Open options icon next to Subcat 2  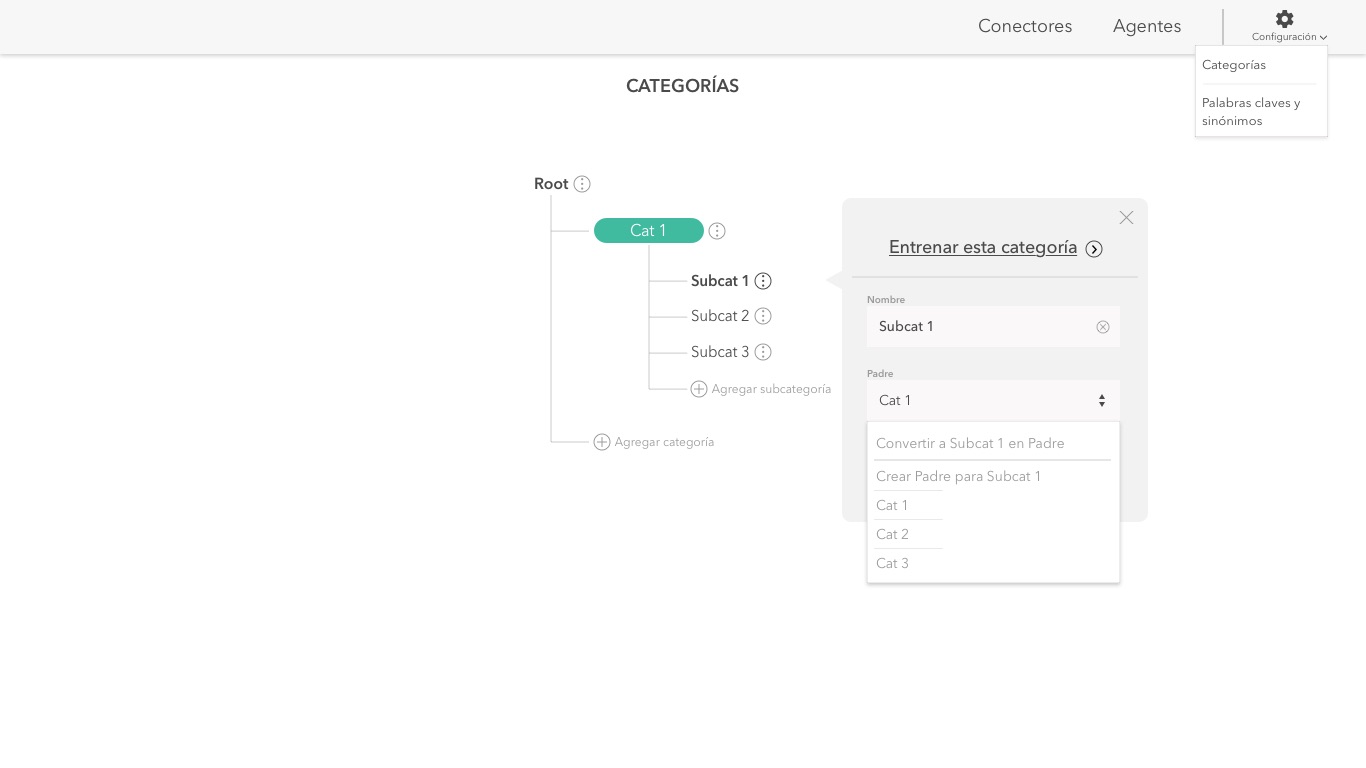763,316
